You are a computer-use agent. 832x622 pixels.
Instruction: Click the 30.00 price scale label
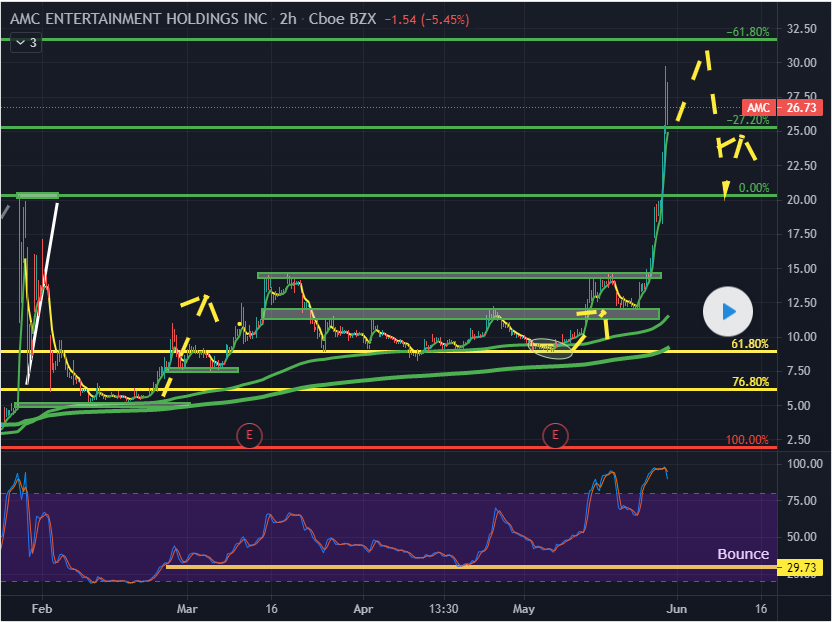click(801, 63)
